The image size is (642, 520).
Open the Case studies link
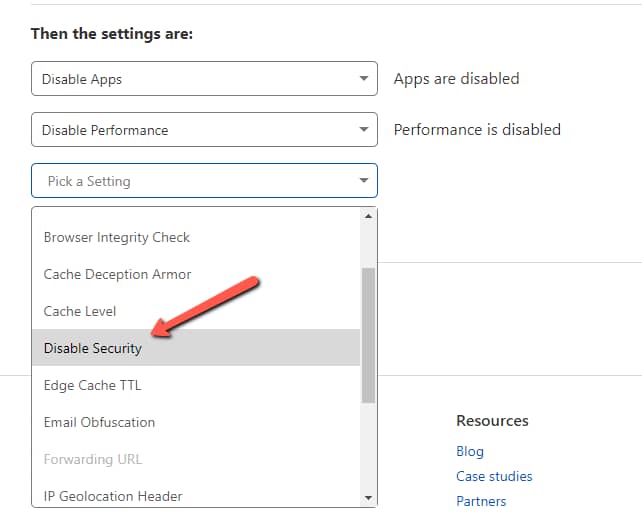(x=494, y=476)
